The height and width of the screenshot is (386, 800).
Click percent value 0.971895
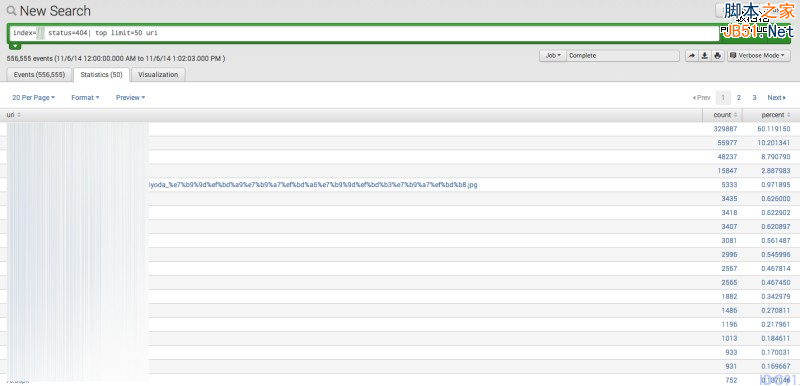[x=776, y=185]
